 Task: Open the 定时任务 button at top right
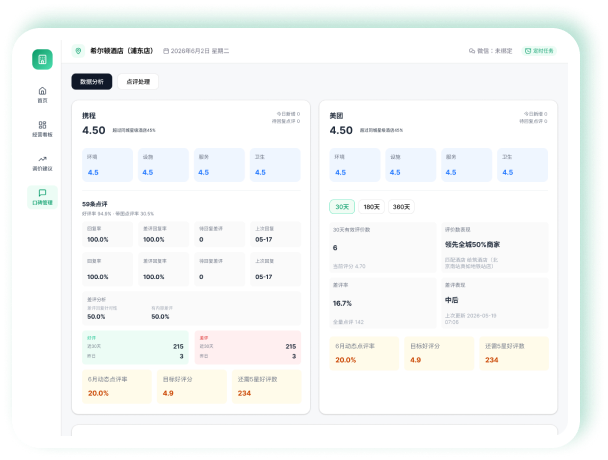point(539,51)
